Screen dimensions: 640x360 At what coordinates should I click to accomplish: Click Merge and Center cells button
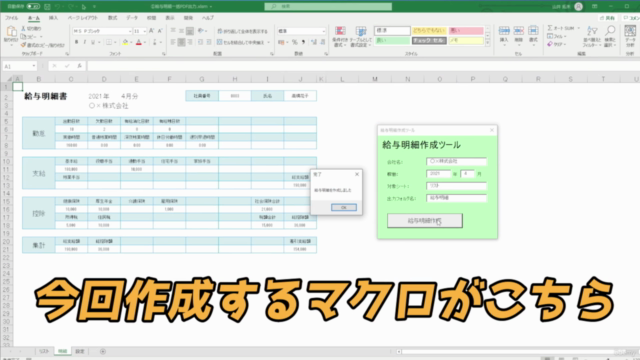[241, 42]
